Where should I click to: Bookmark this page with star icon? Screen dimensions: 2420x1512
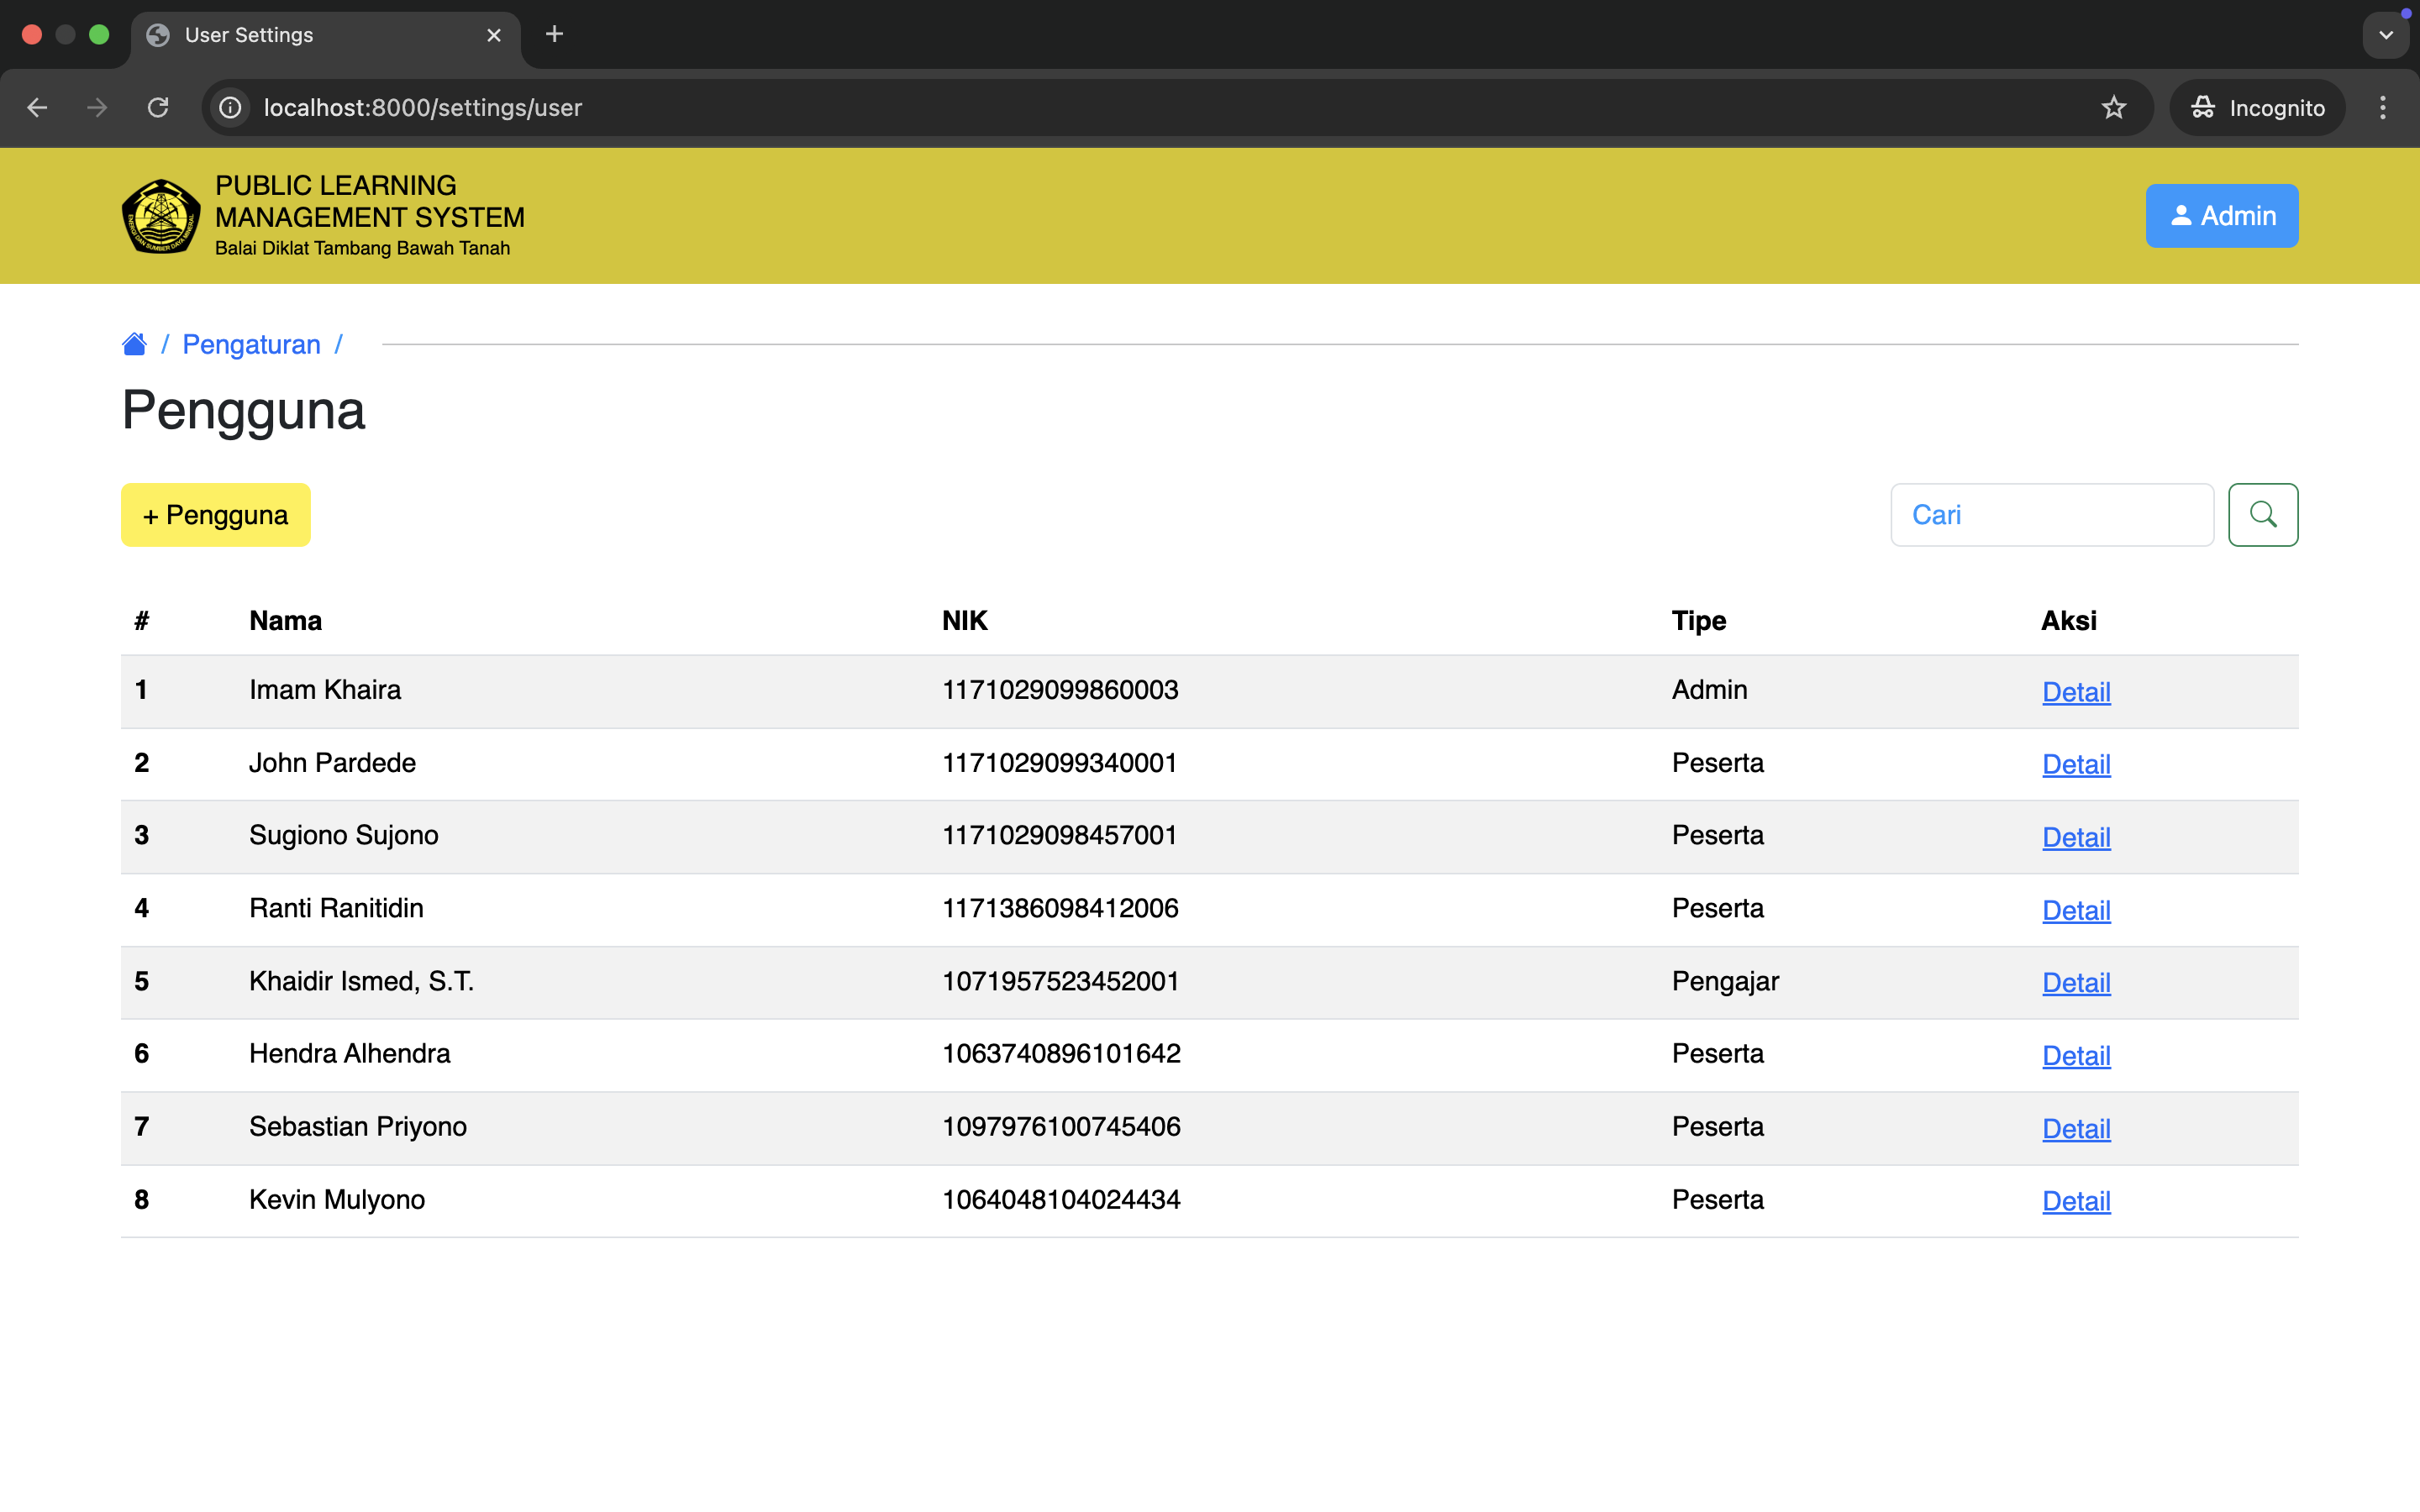[2113, 108]
